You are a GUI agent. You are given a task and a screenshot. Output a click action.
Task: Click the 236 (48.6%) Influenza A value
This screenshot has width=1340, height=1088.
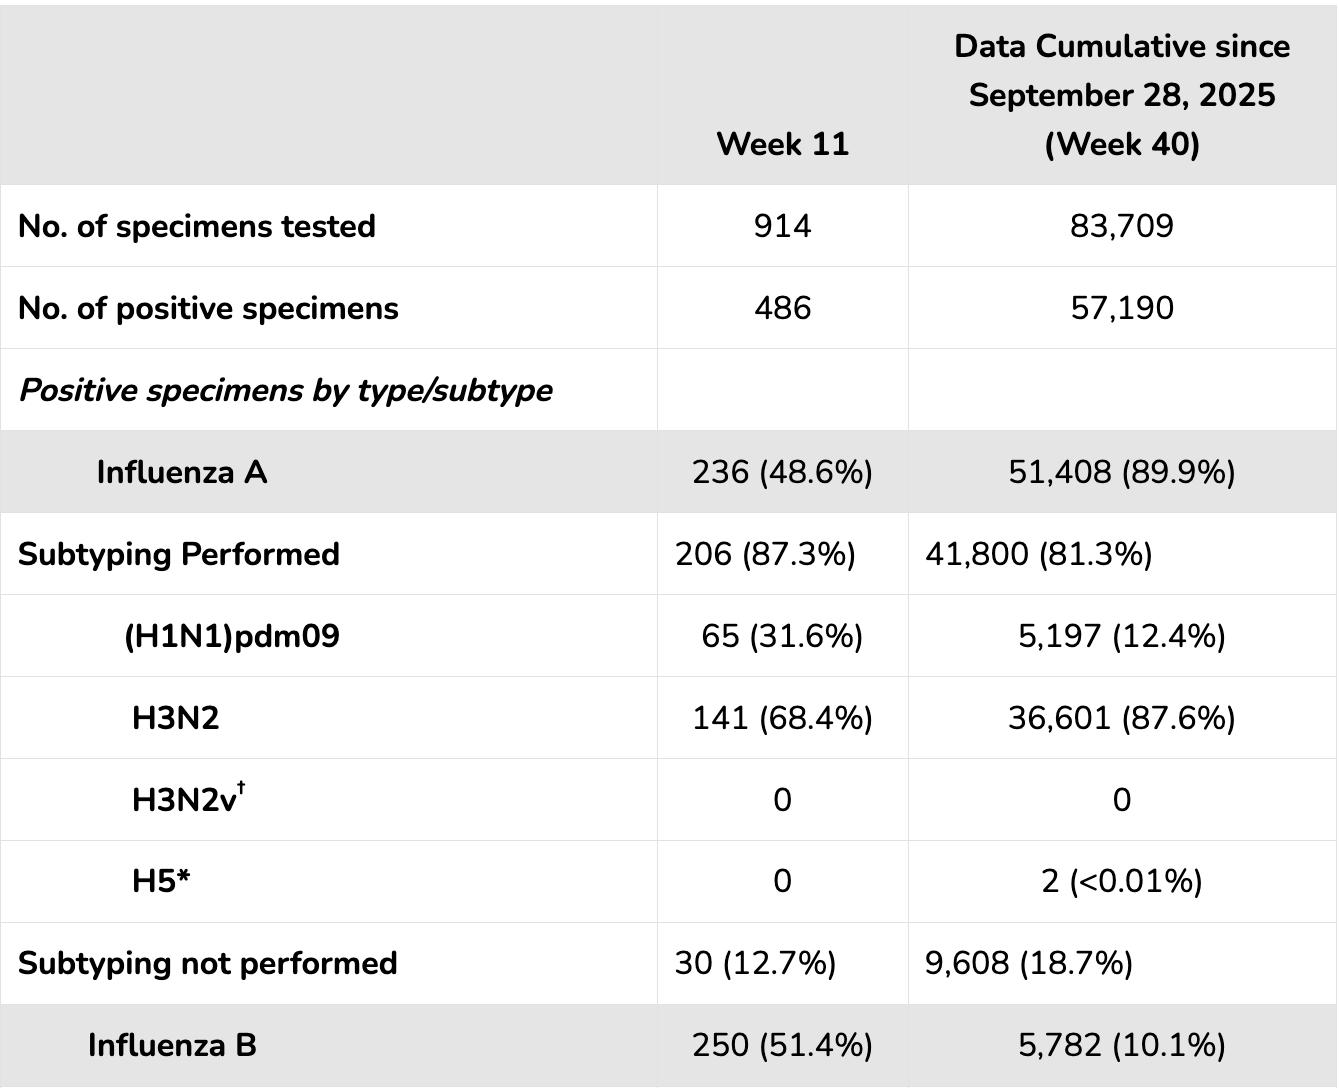782,472
